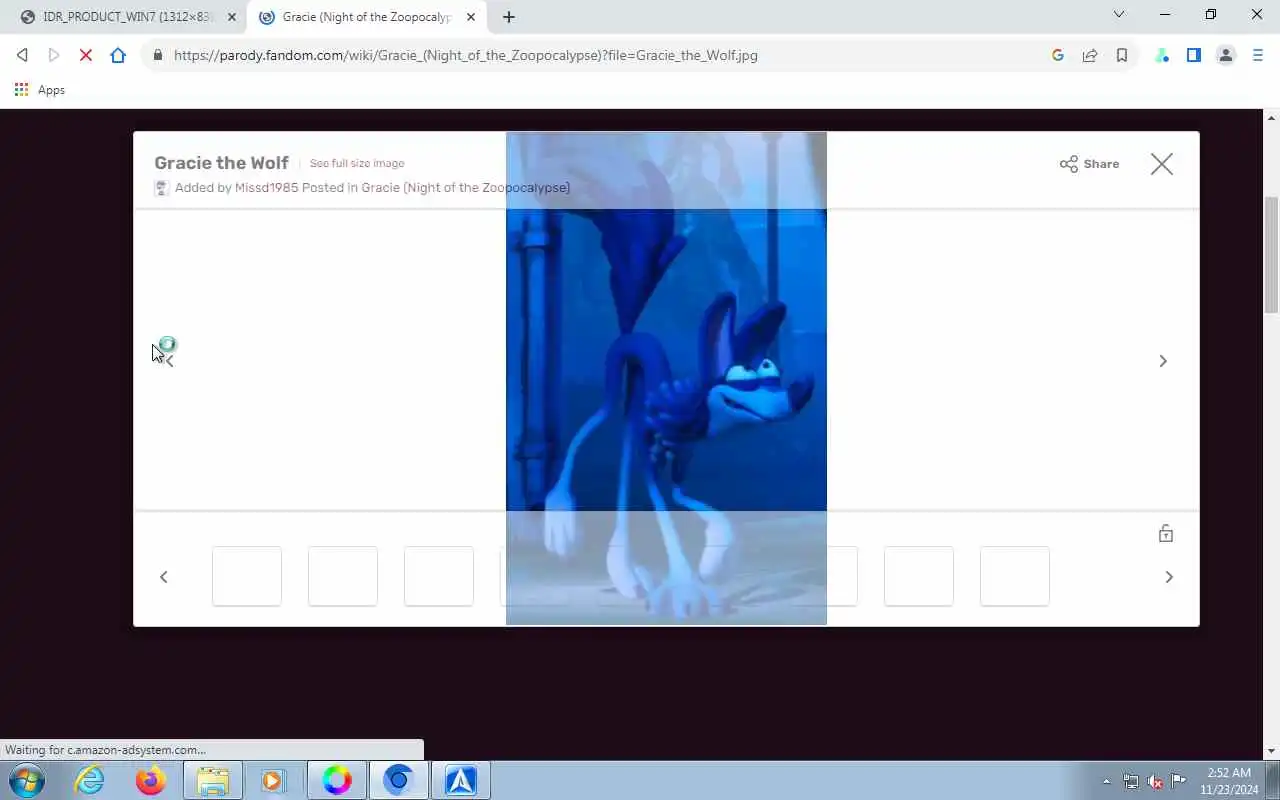The width and height of the screenshot is (1280, 800).
Task: Click the pin icon above carousel
Action: pyautogui.click(x=1165, y=533)
